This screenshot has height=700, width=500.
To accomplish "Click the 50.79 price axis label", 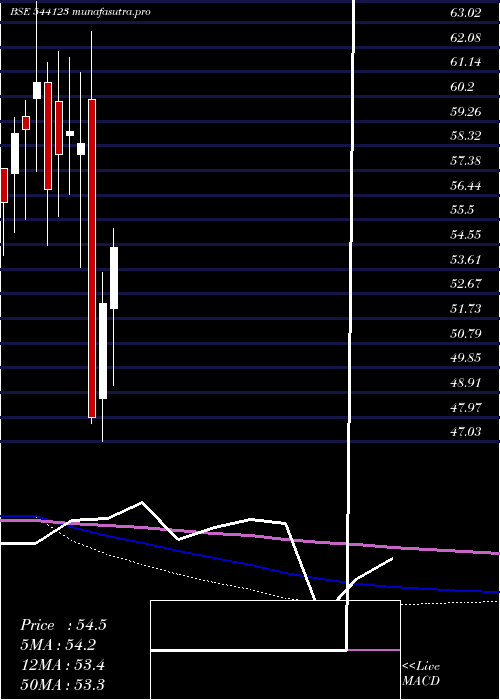I will click(466, 333).
